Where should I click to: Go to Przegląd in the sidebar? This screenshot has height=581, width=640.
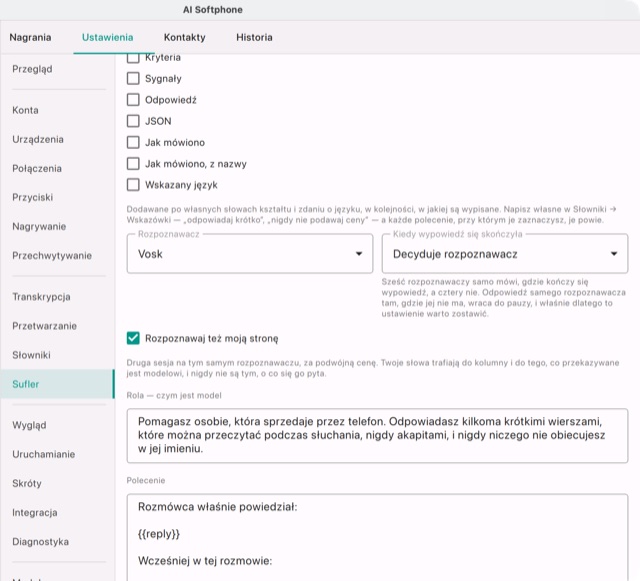[57, 69]
